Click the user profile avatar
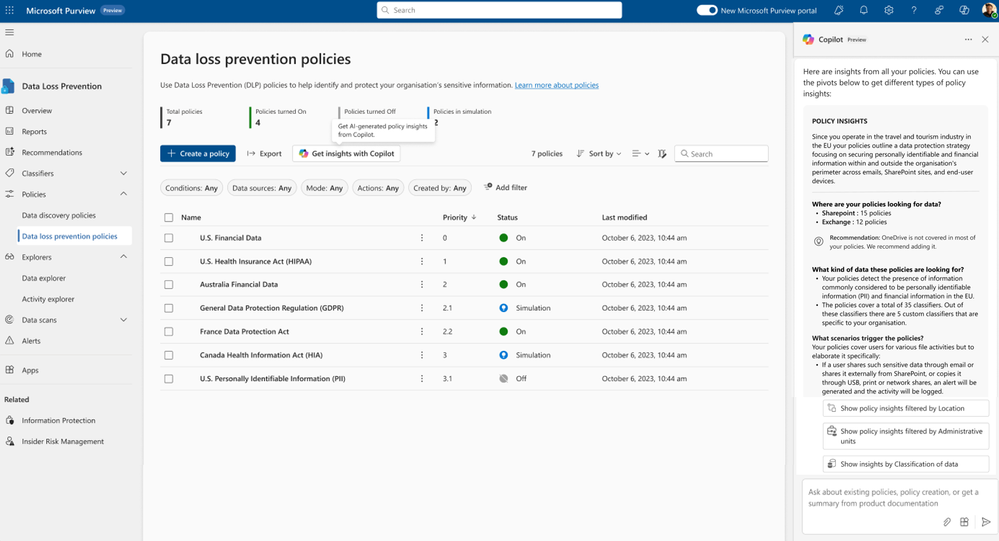 pyautogui.click(x=989, y=10)
